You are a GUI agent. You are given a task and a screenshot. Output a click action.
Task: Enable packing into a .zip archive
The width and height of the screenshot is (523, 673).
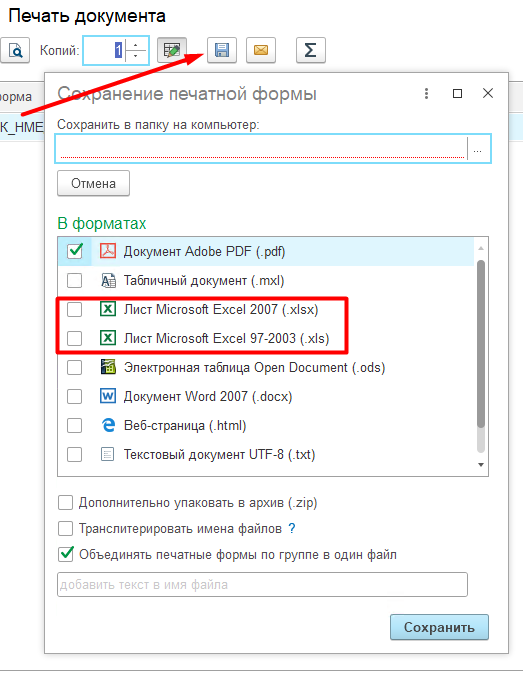65,503
